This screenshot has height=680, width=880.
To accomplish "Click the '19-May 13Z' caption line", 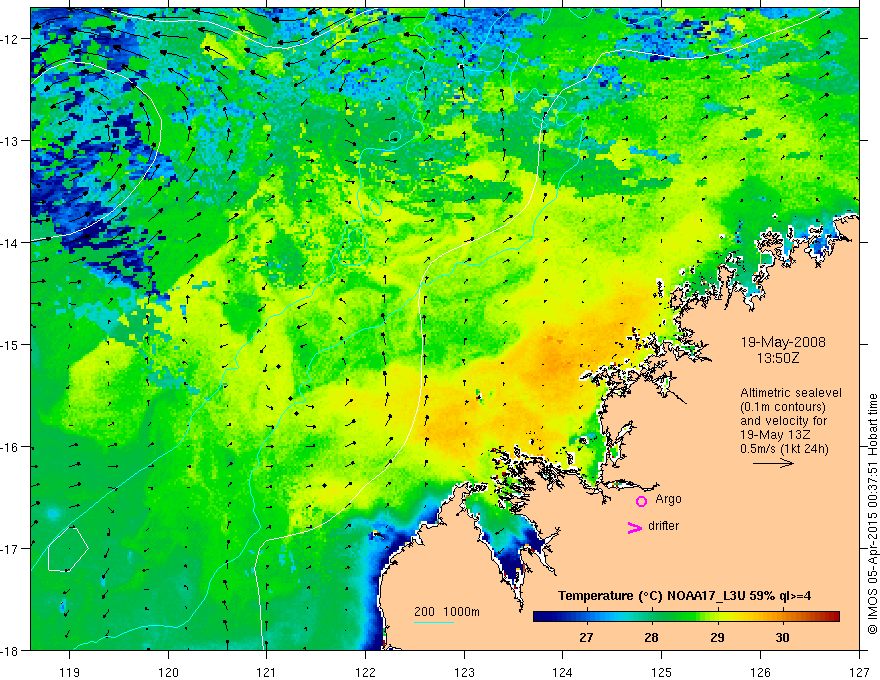I will click(775, 434).
